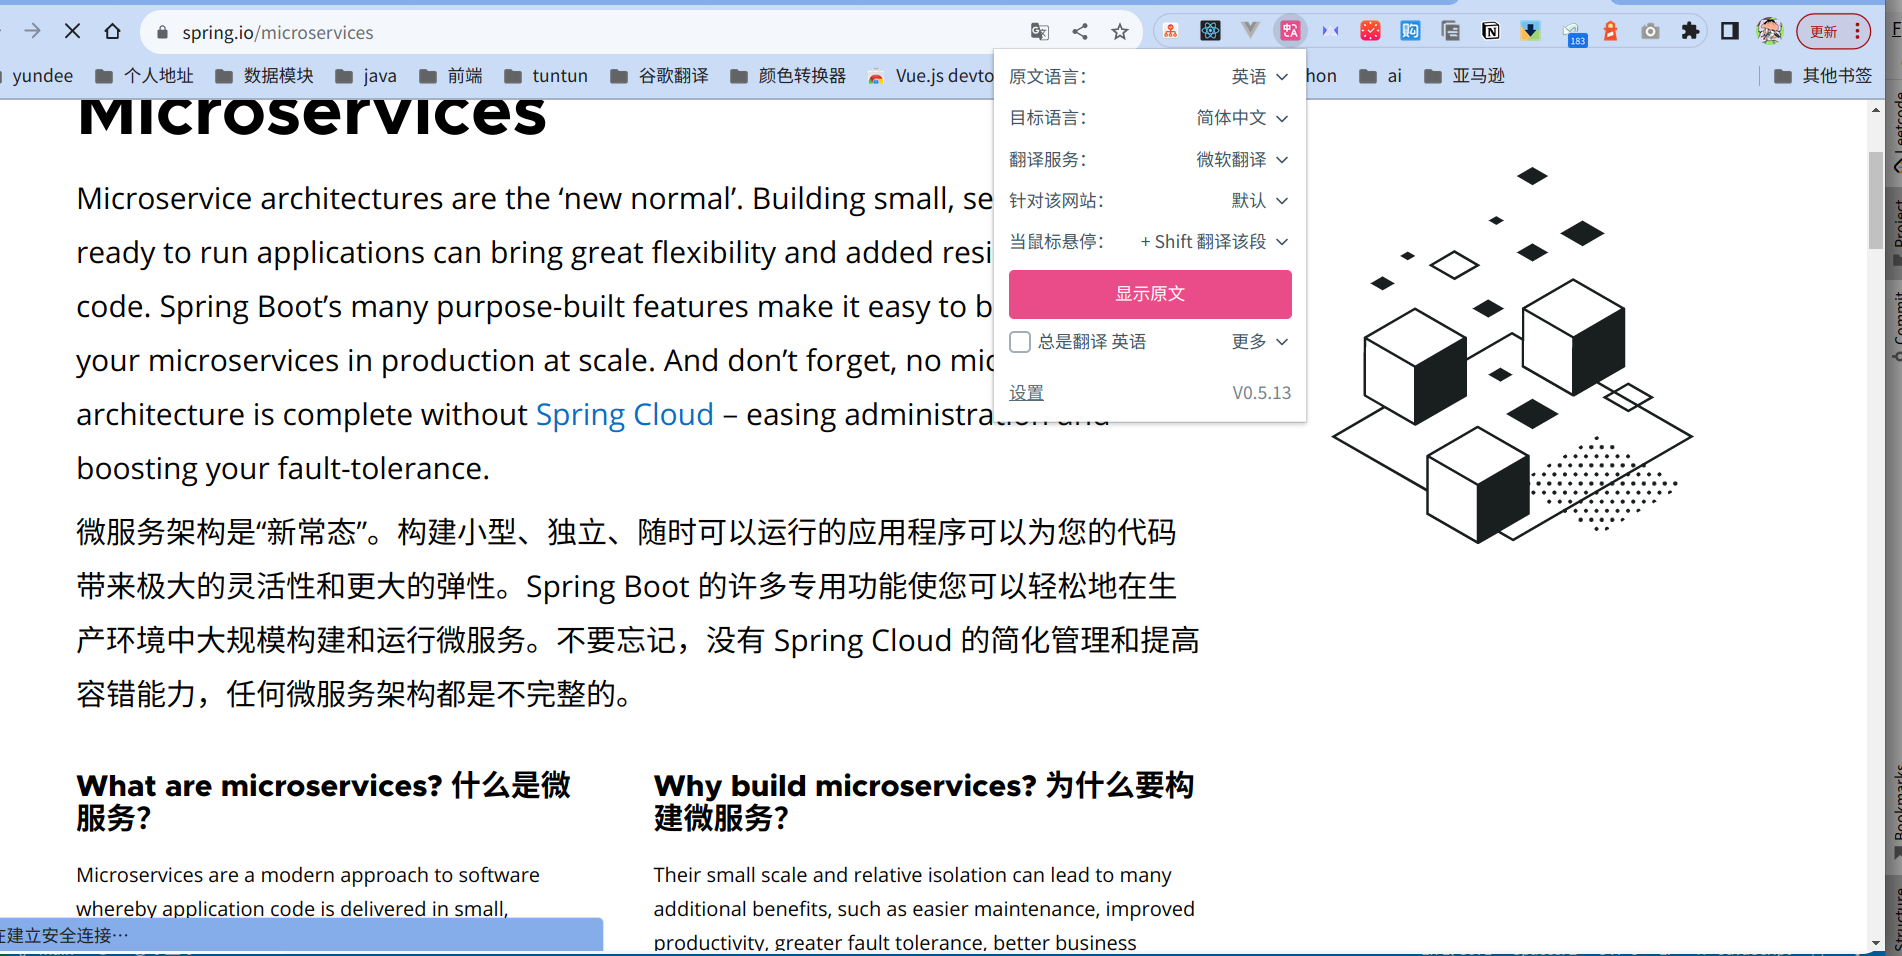Open the gray copy-pages extension icon
This screenshot has height=956, width=1902.
(1450, 32)
